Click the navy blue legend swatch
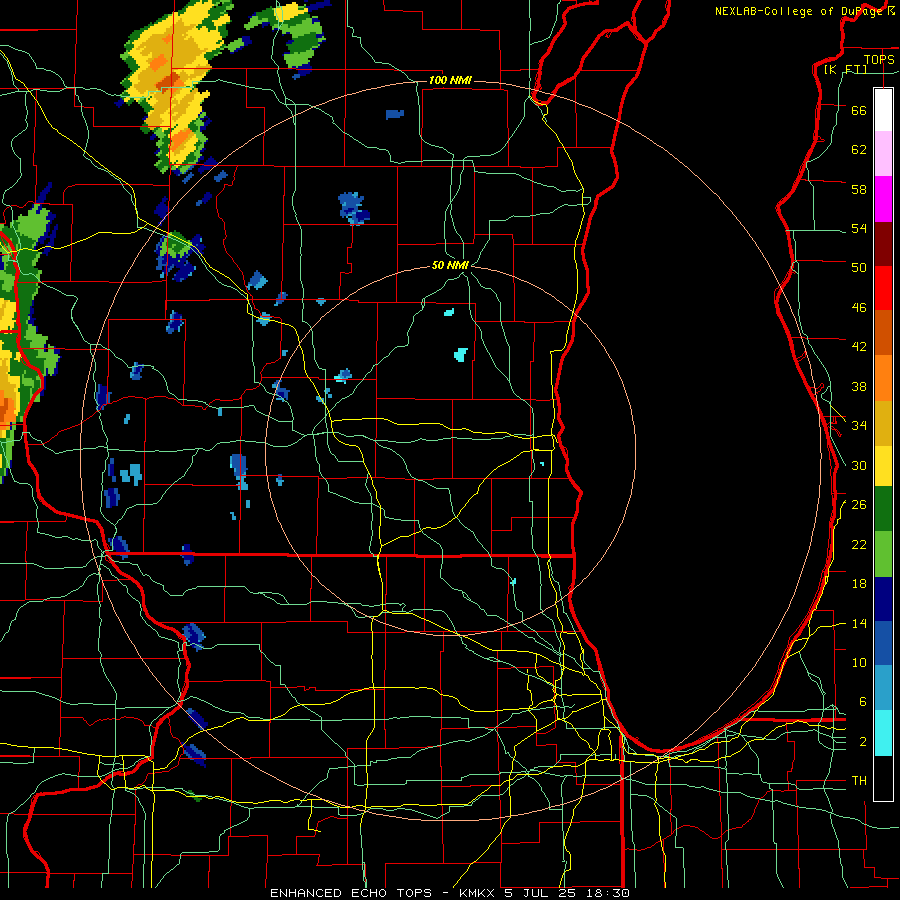Viewport: 900px width, 900px height. 883,599
